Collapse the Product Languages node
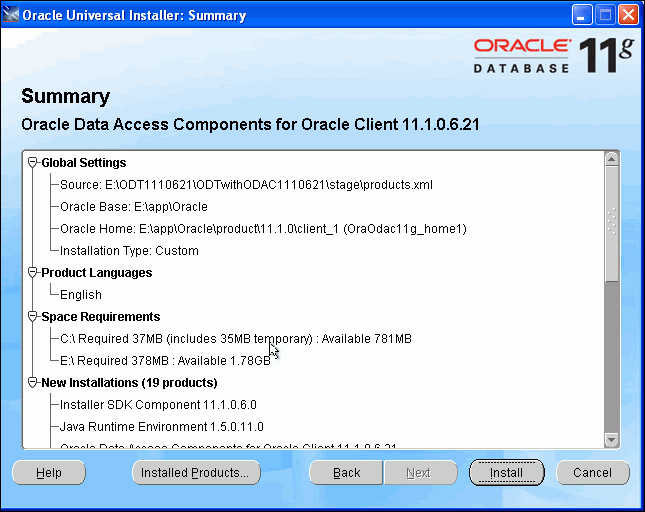Viewport: 645px width, 512px height. pyautogui.click(x=33, y=273)
